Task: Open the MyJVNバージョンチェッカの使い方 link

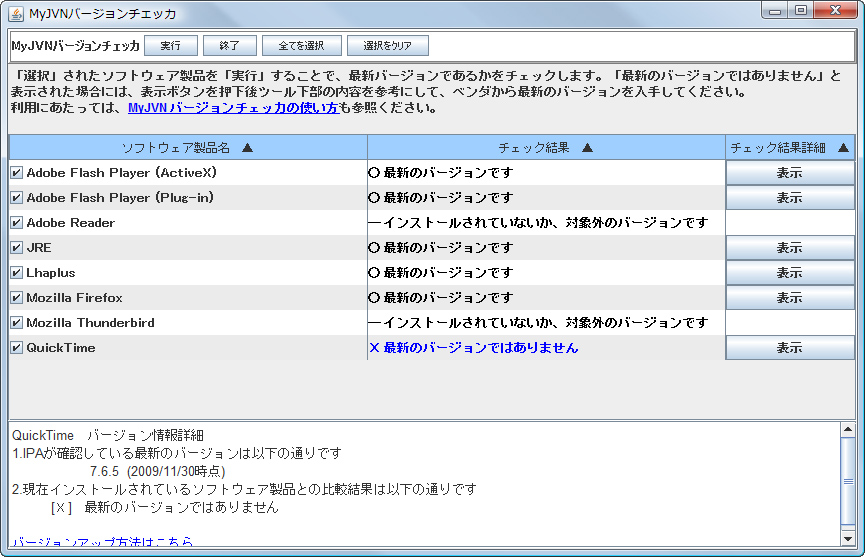Action: [233, 108]
